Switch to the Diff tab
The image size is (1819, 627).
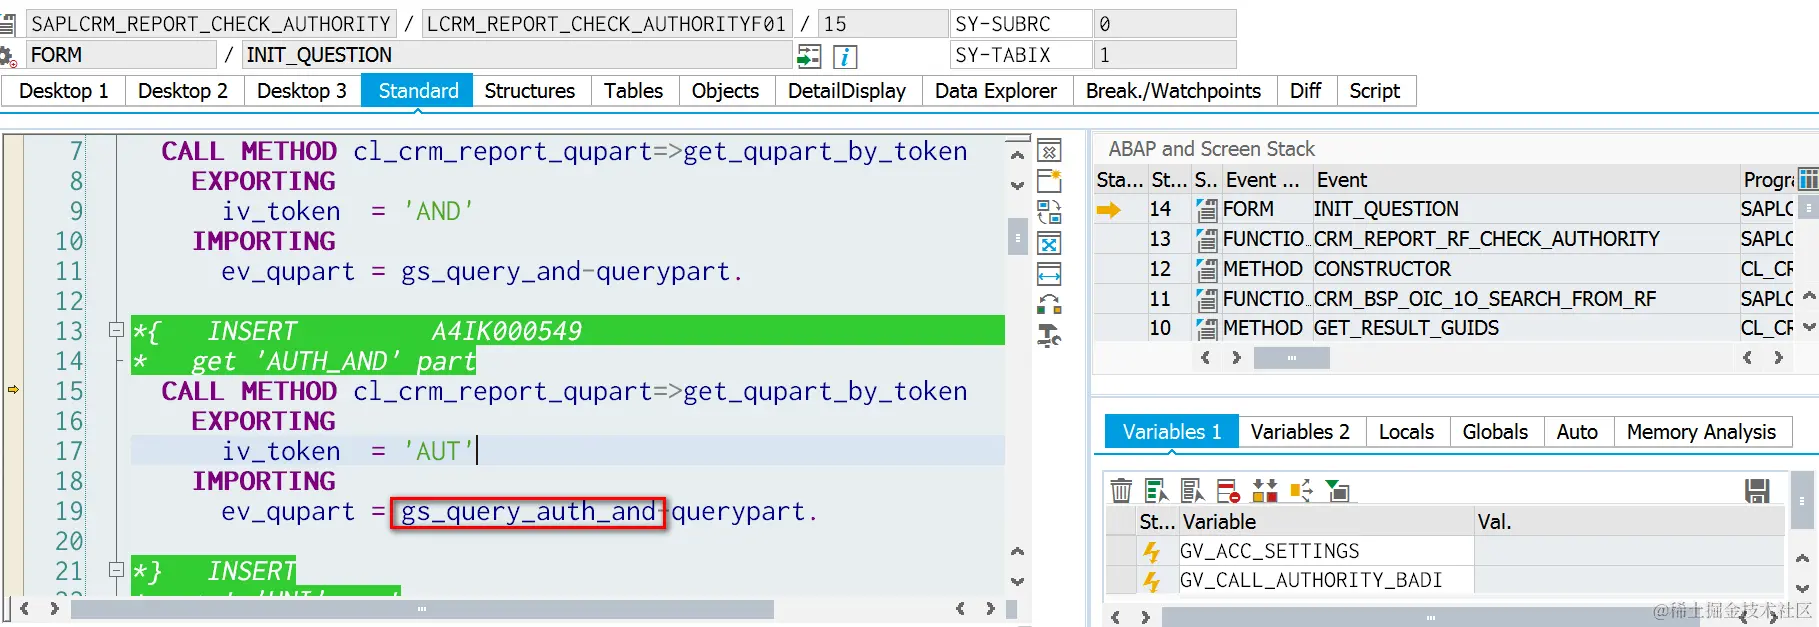tap(1305, 91)
